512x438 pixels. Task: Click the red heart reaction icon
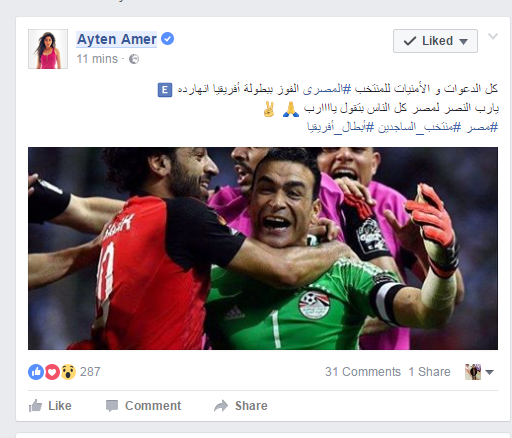click(52, 372)
